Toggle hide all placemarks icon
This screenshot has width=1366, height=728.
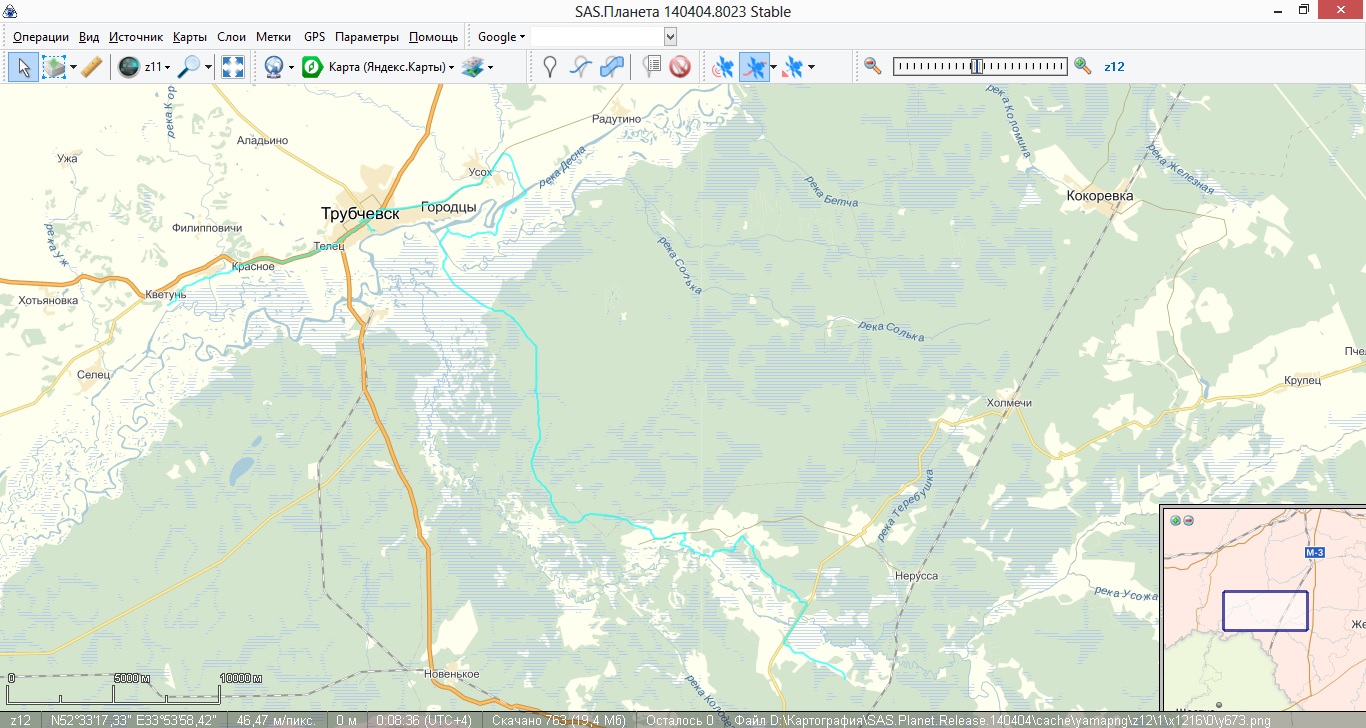pyautogui.click(x=680, y=67)
